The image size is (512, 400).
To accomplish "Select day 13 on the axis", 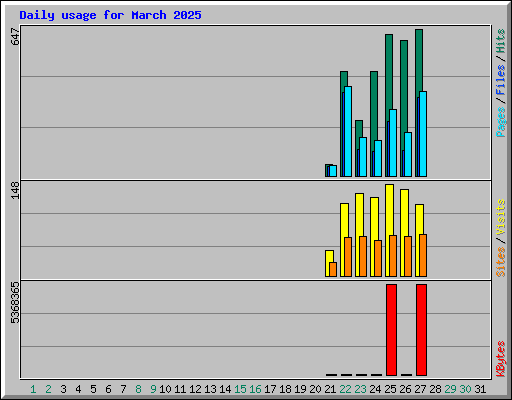I will coord(210,389).
